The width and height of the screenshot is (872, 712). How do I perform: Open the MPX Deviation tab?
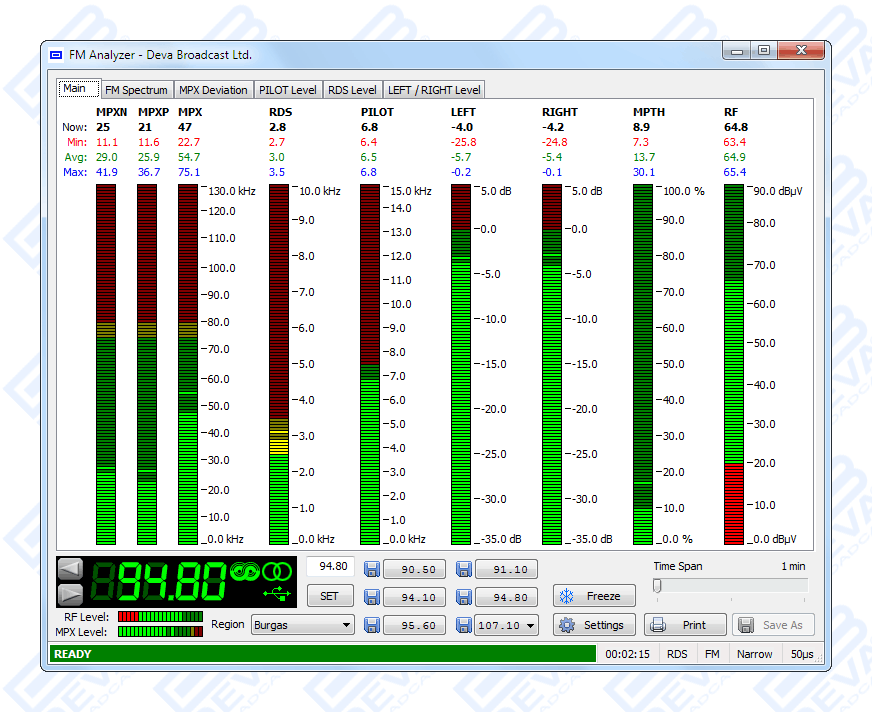(x=213, y=90)
